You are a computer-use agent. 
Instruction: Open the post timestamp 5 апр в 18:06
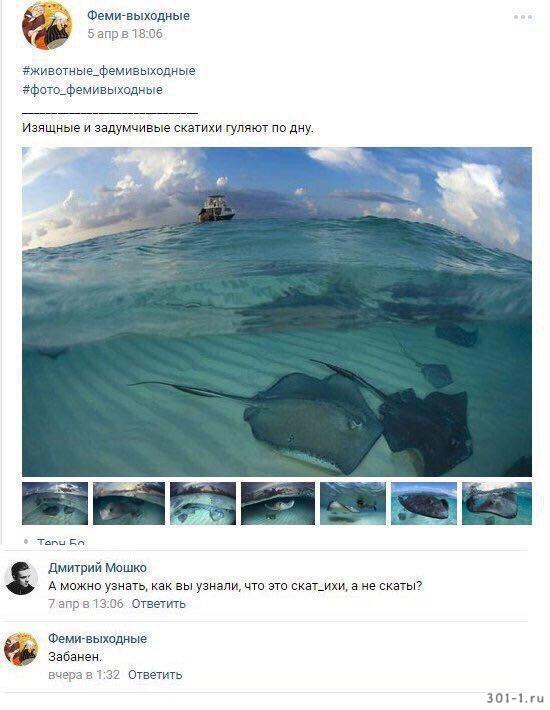(125, 34)
